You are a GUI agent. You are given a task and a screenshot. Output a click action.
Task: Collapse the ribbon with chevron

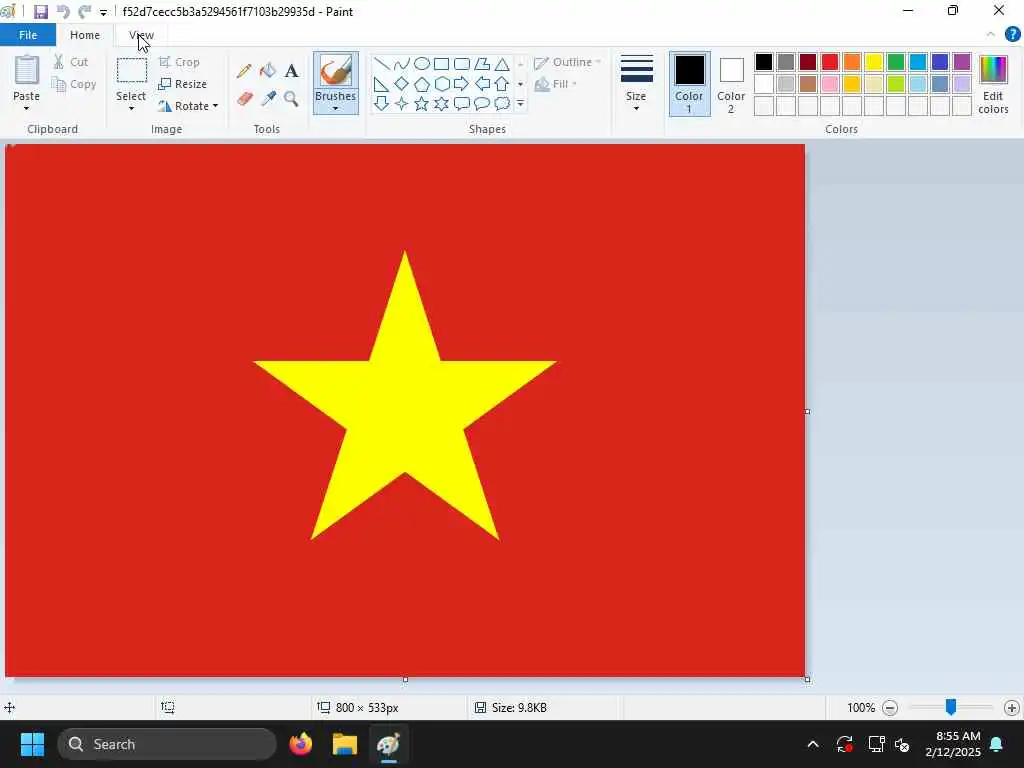(x=991, y=35)
